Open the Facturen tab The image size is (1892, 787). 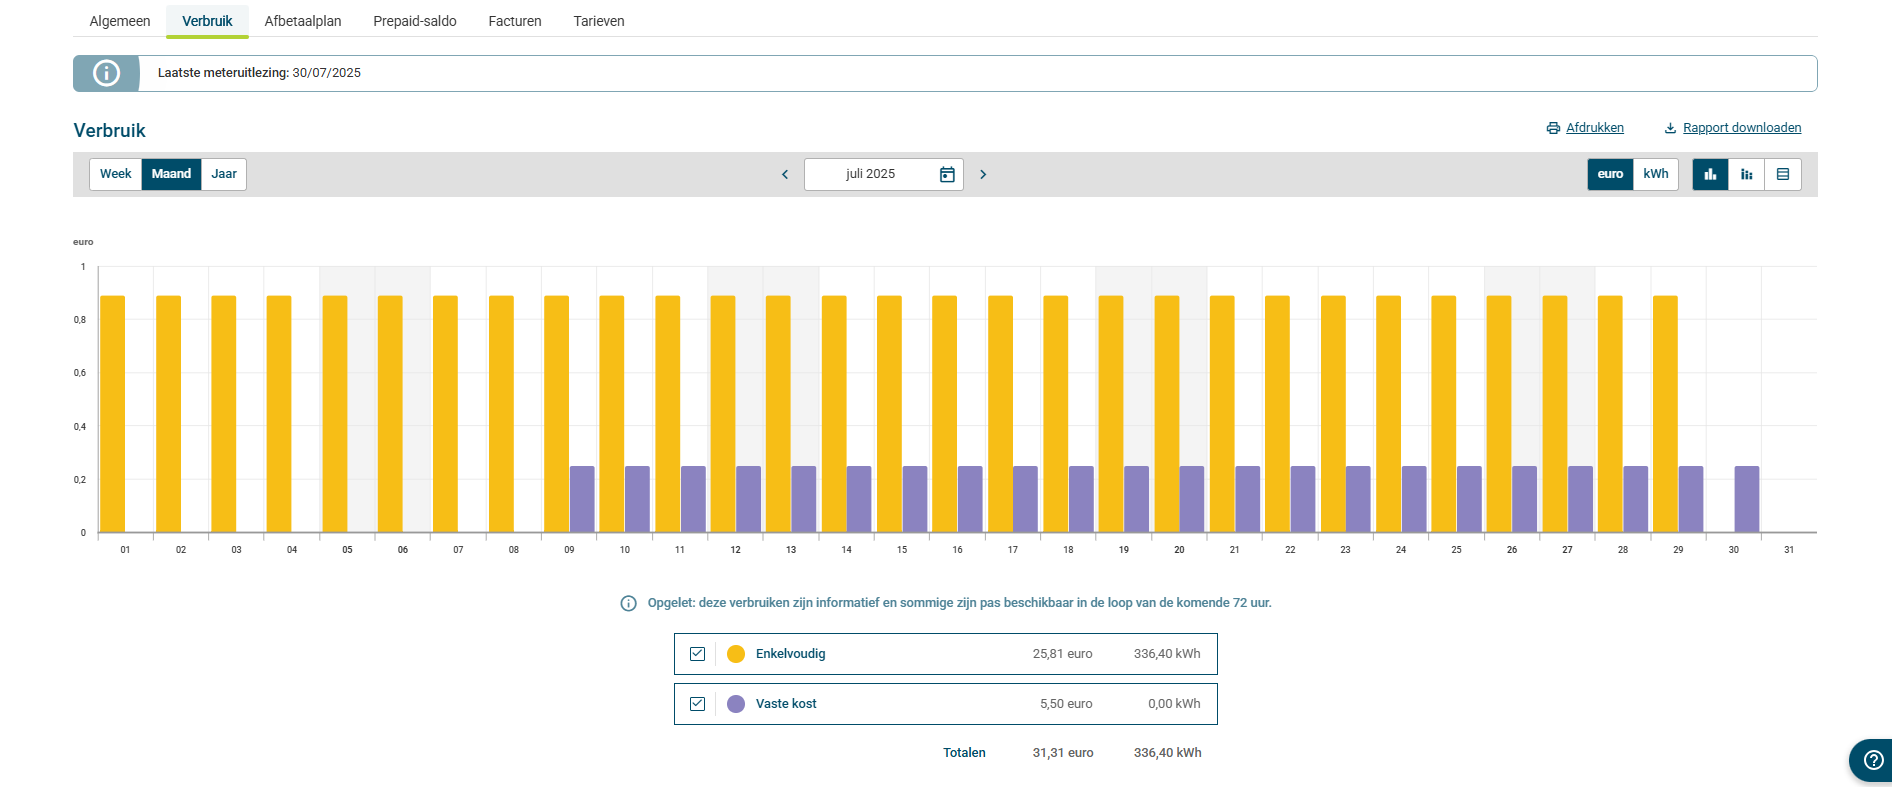point(514,21)
